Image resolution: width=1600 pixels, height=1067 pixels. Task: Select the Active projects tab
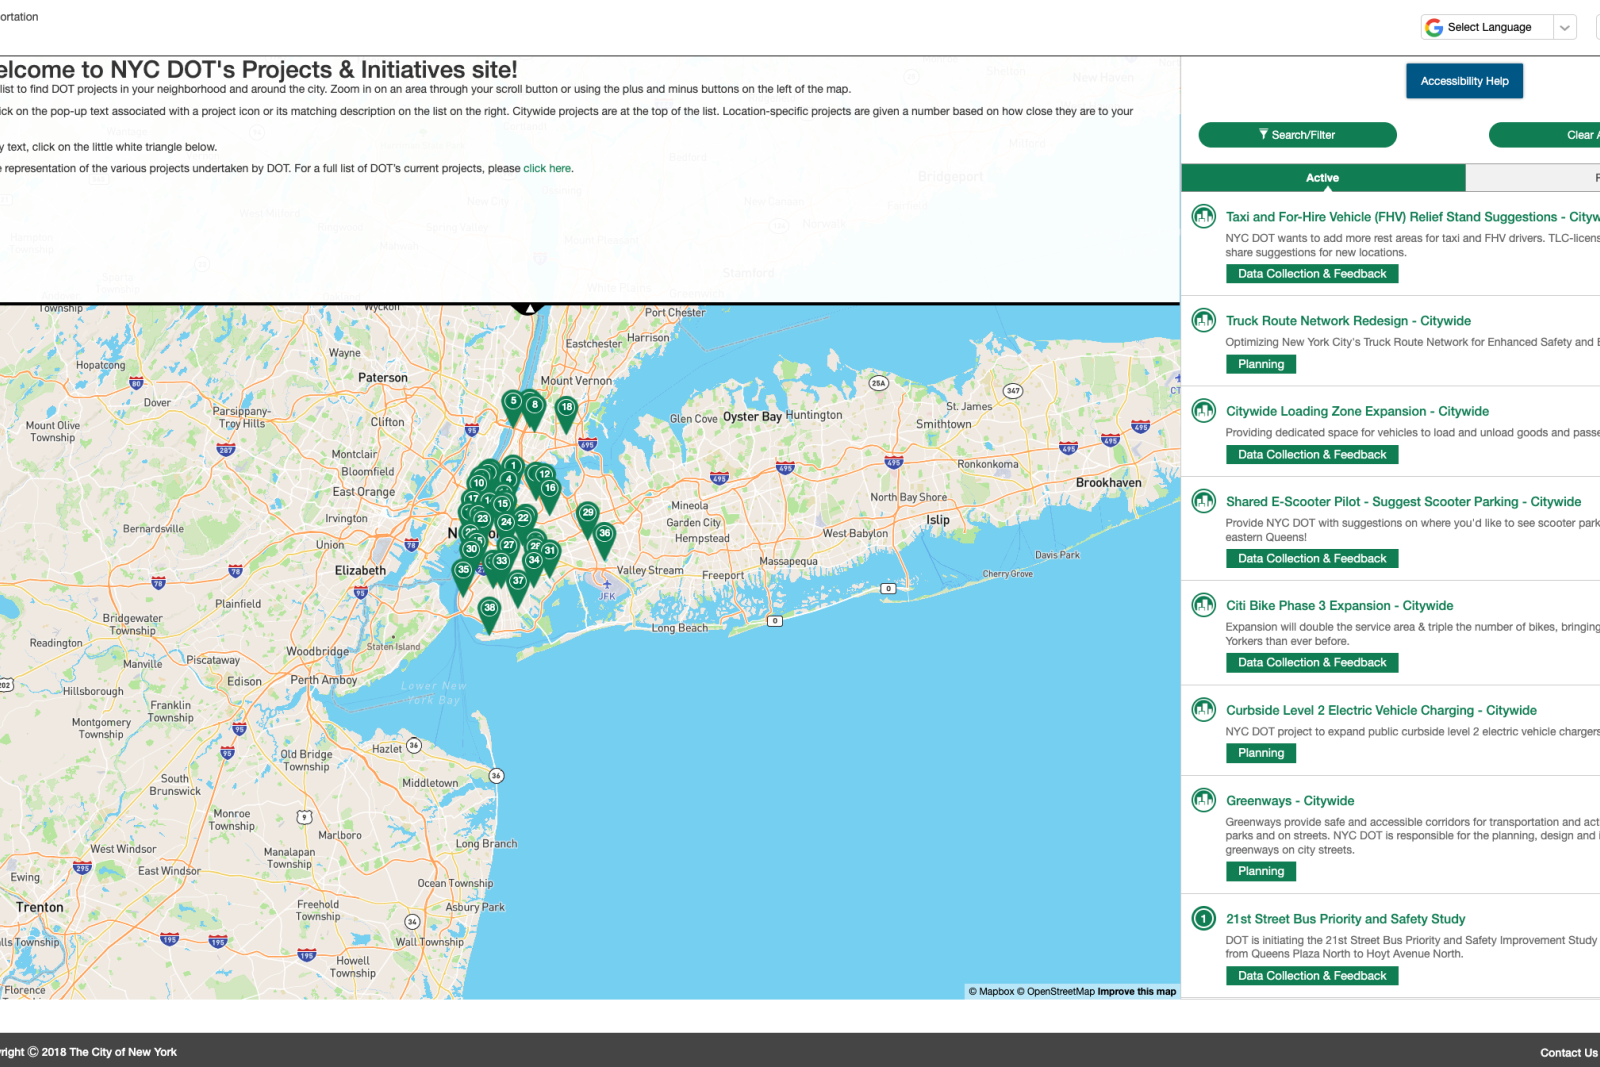click(x=1322, y=177)
